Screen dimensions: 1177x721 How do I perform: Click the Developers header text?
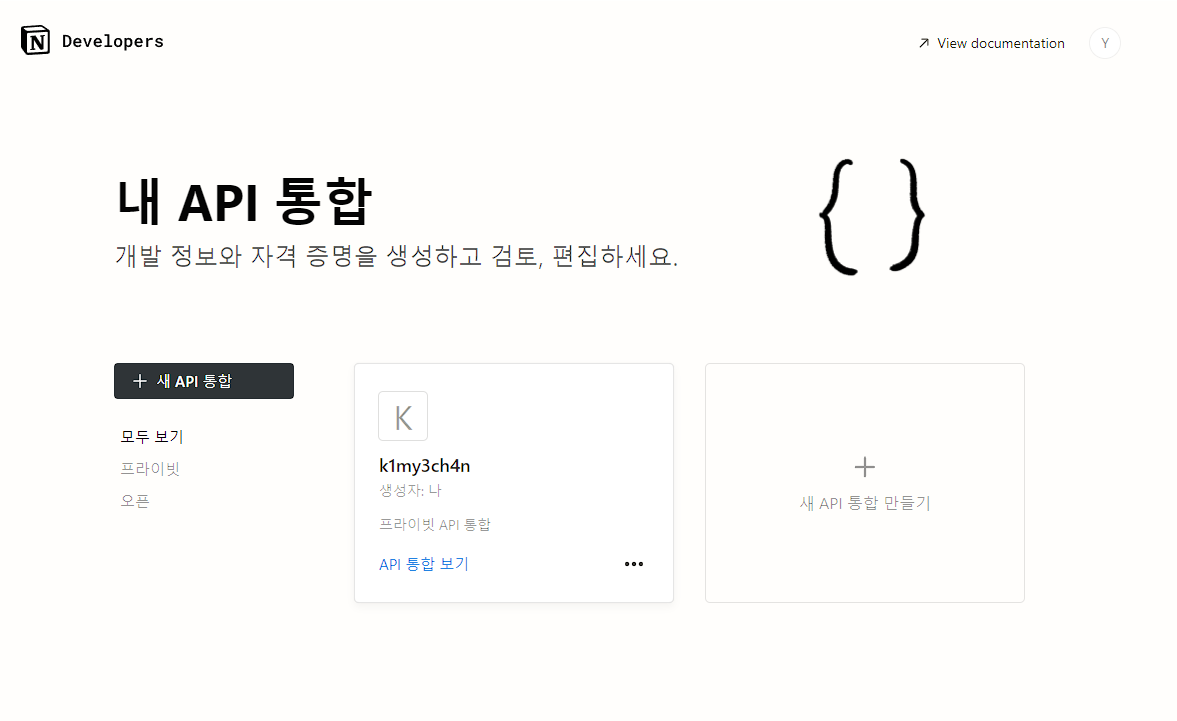coord(113,41)
